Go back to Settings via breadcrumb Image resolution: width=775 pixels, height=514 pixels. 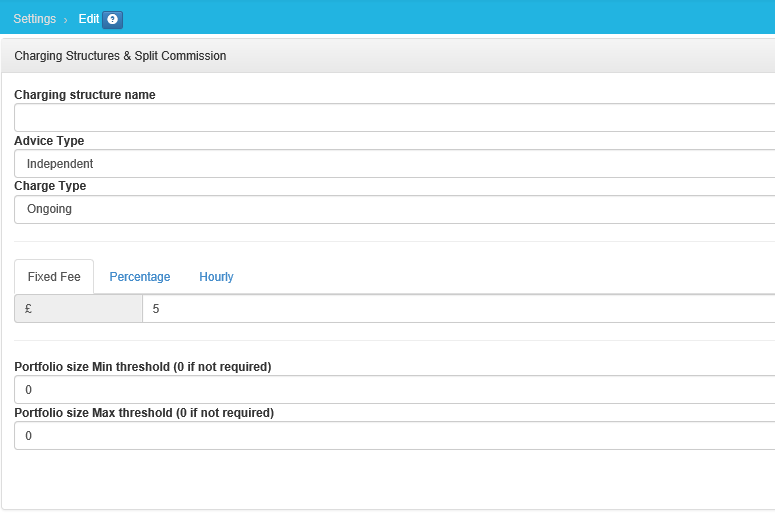[x=35, y=19]
